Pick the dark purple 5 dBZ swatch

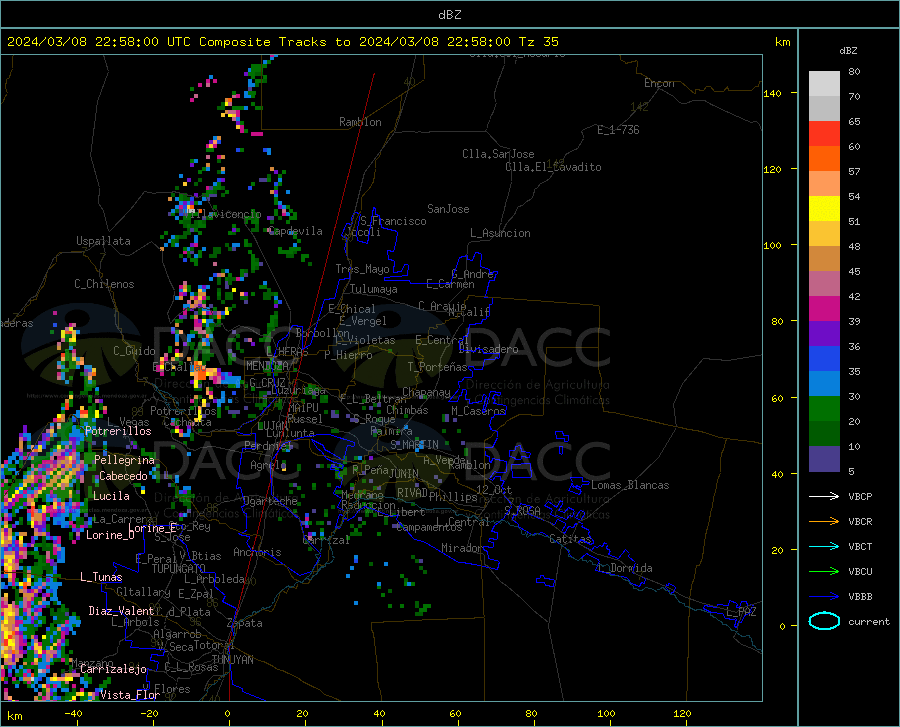coord(824,458)
